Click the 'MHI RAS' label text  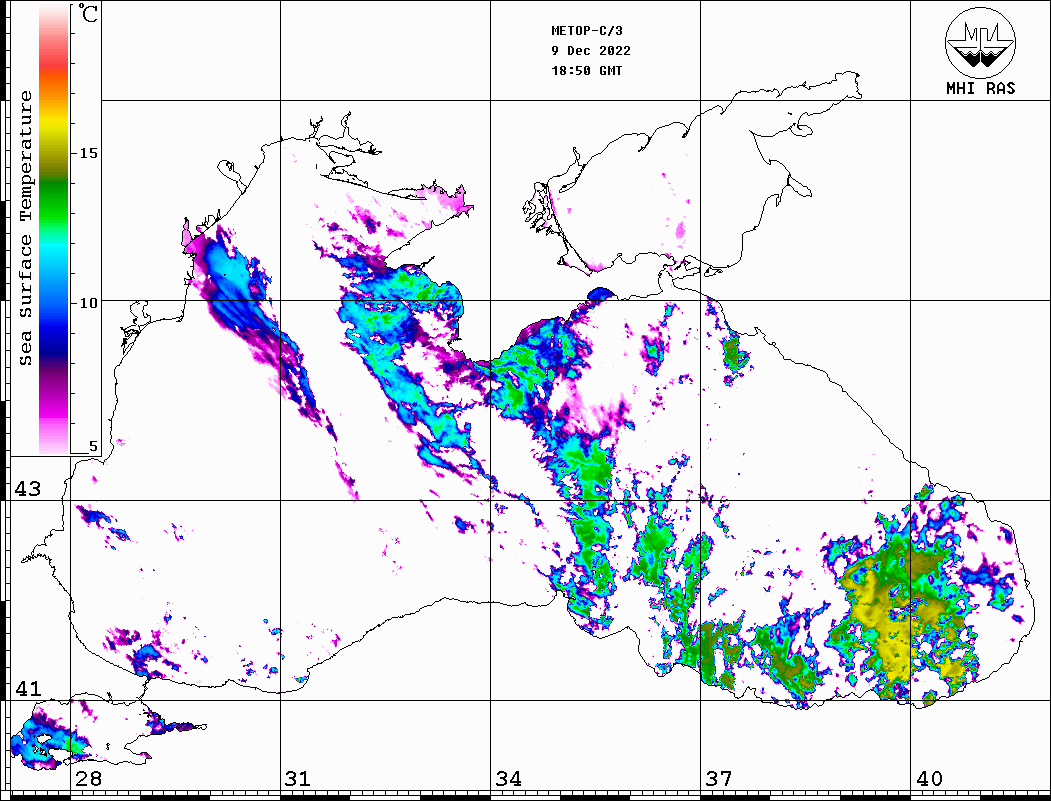pos(980,88)
